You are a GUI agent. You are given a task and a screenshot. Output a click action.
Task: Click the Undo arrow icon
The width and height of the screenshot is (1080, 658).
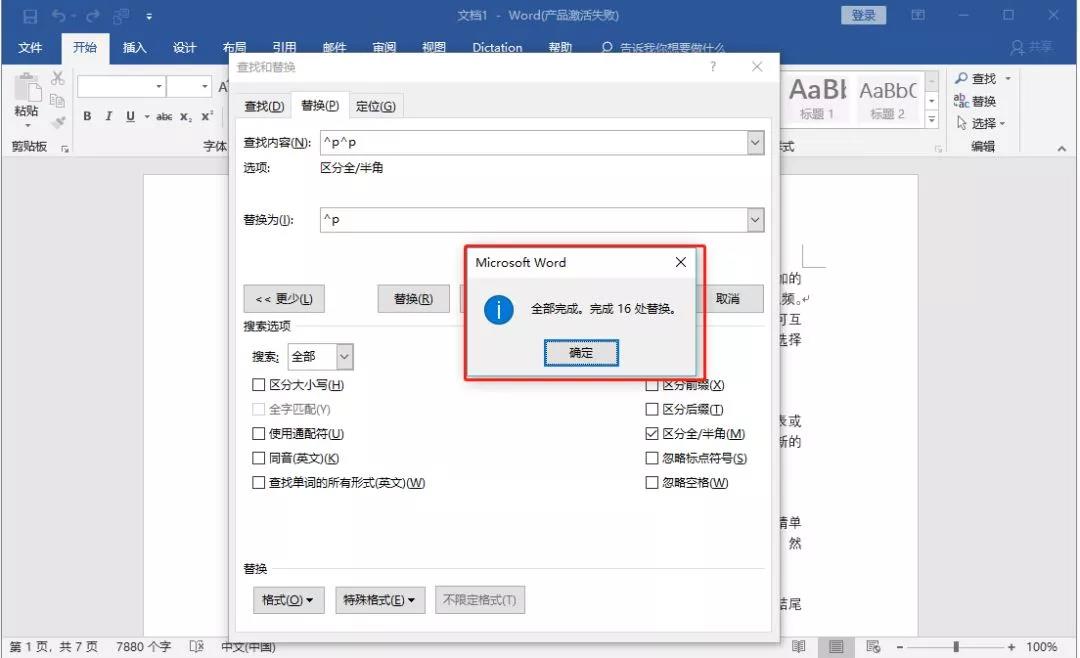(60, 16)
